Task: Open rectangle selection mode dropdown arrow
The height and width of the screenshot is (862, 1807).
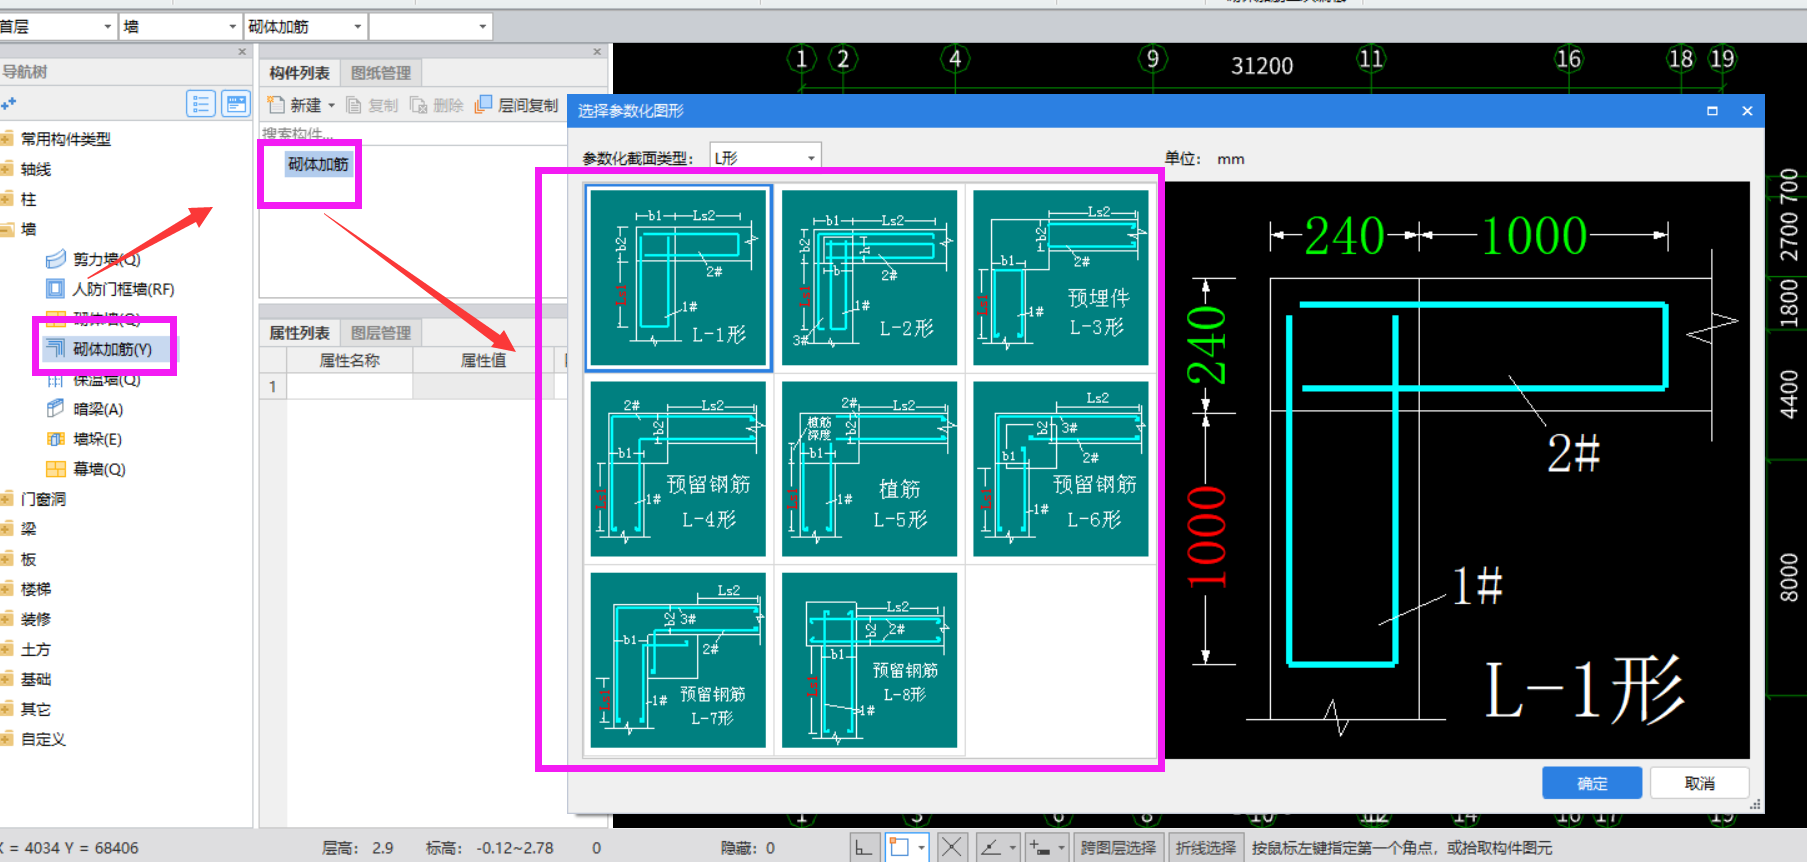Action: tap(921, 848)
